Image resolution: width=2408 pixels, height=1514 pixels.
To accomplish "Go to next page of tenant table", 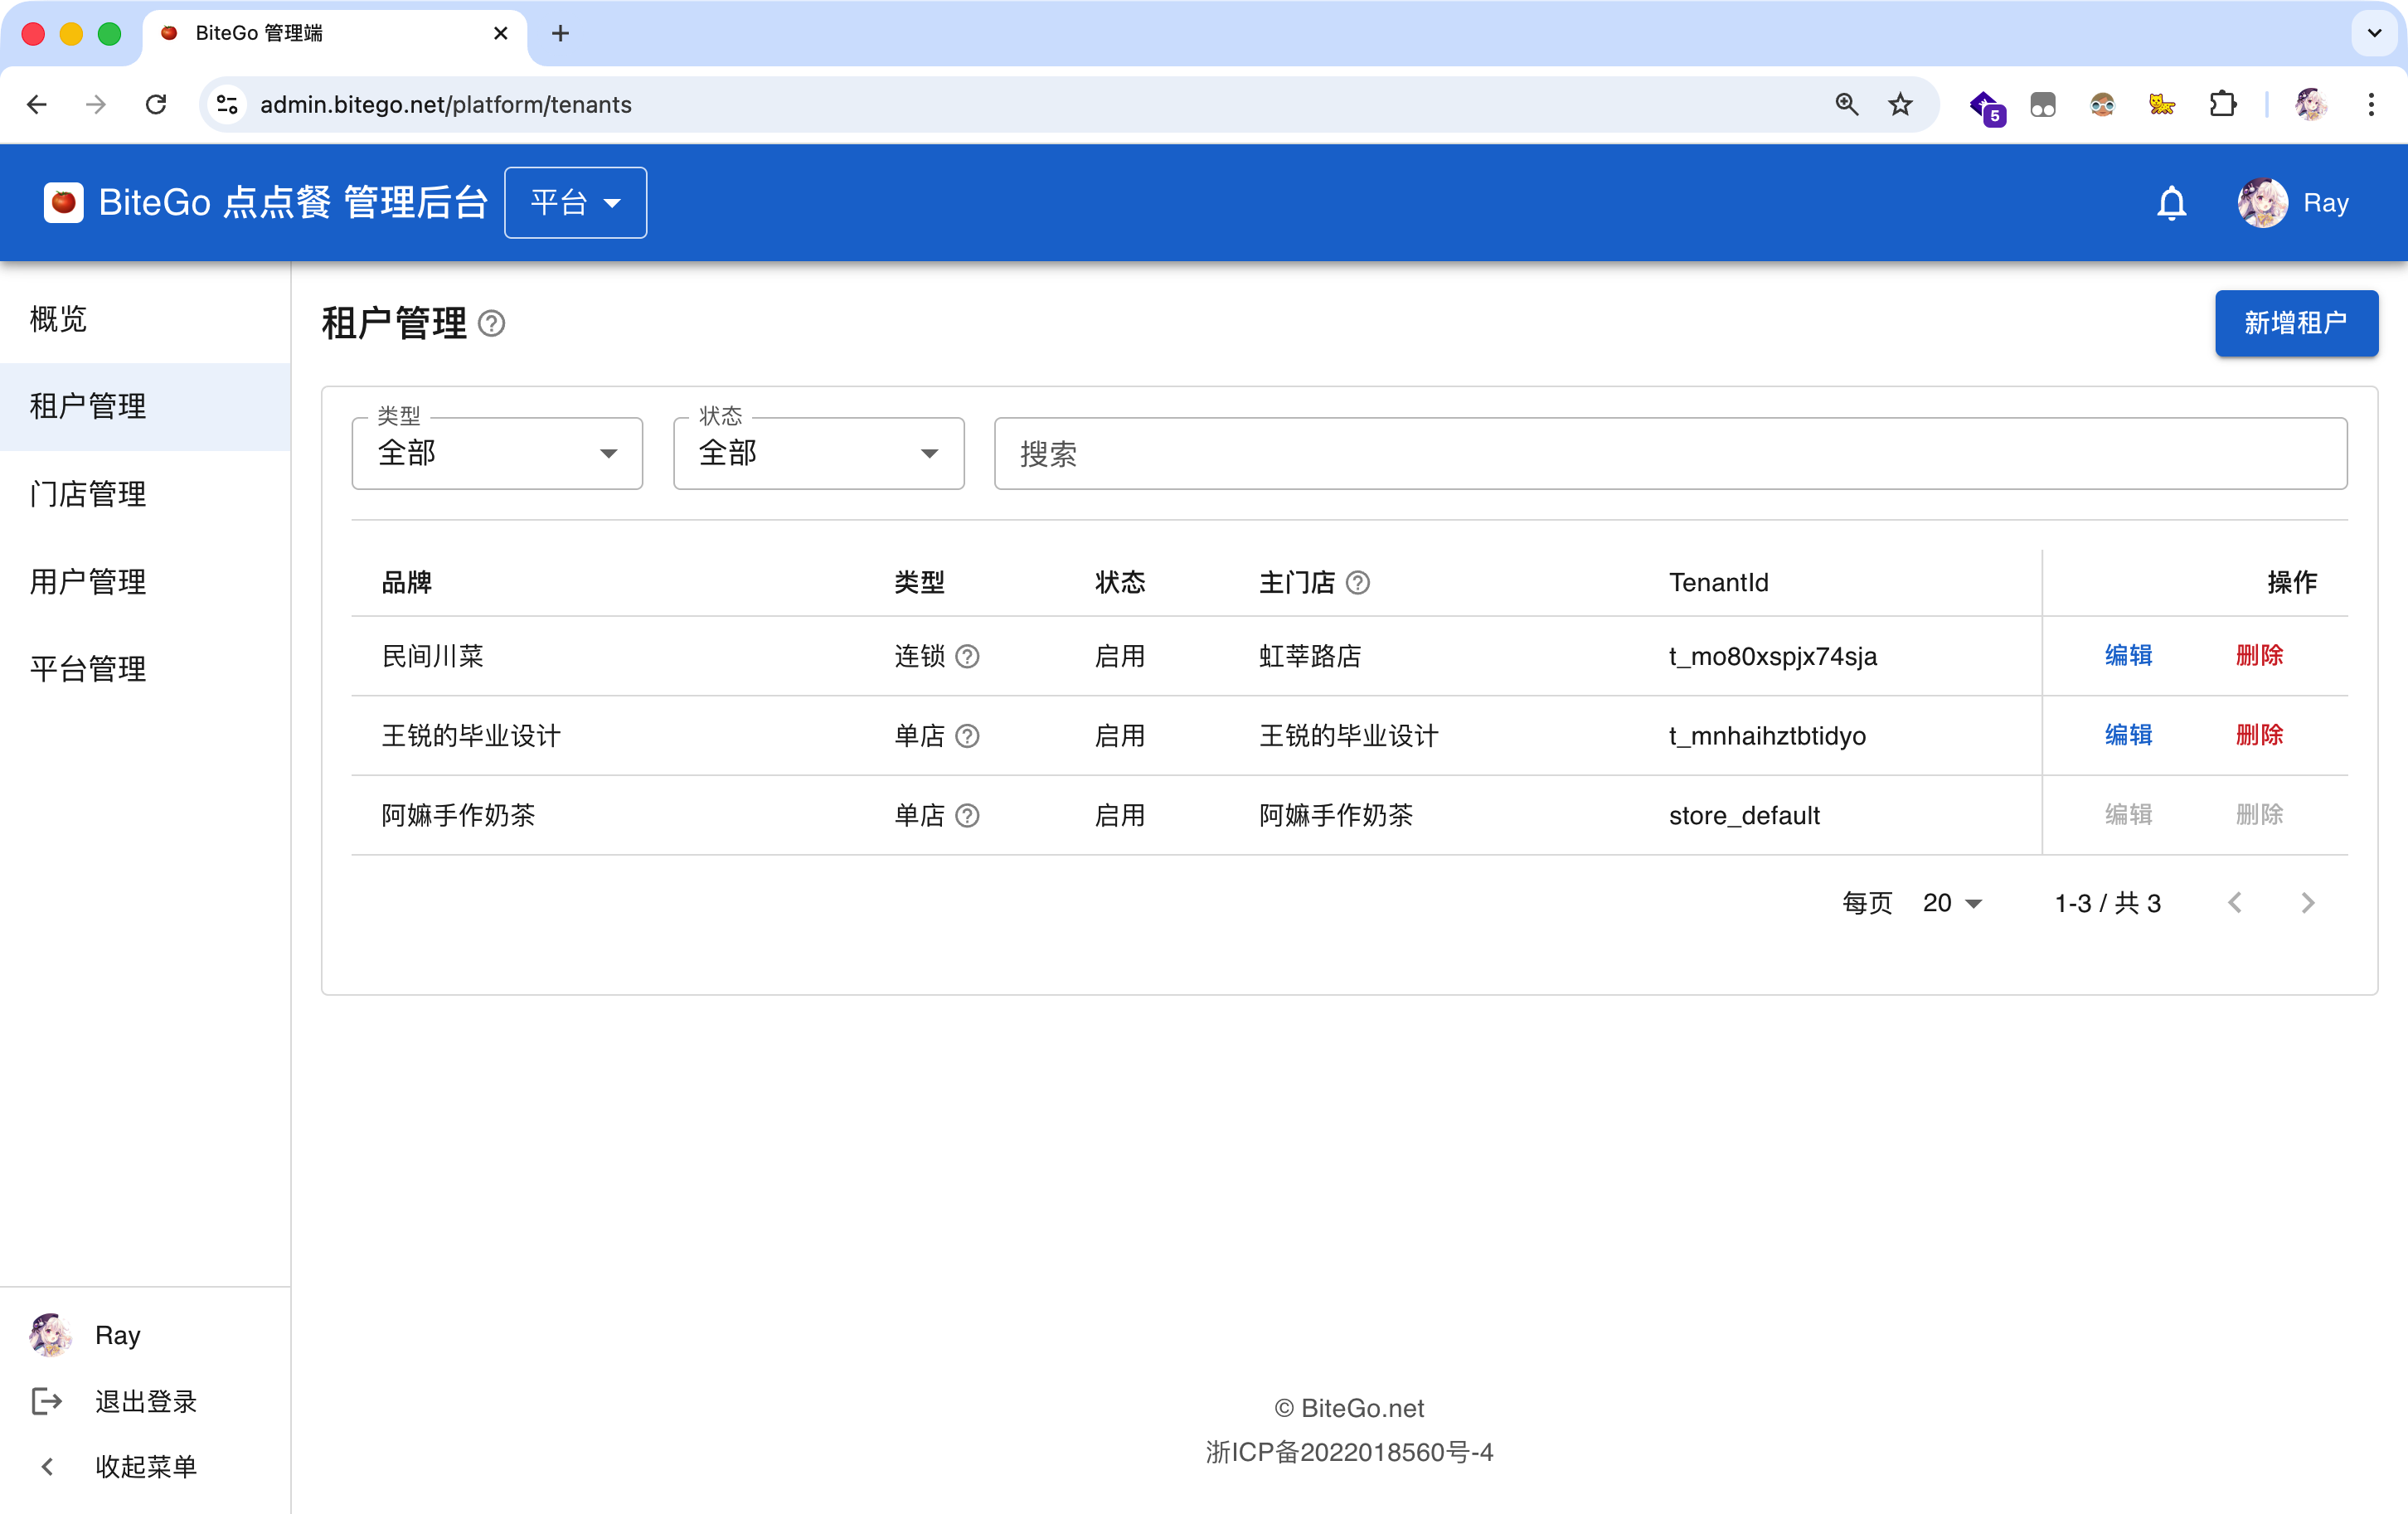I will [2308, 903].
